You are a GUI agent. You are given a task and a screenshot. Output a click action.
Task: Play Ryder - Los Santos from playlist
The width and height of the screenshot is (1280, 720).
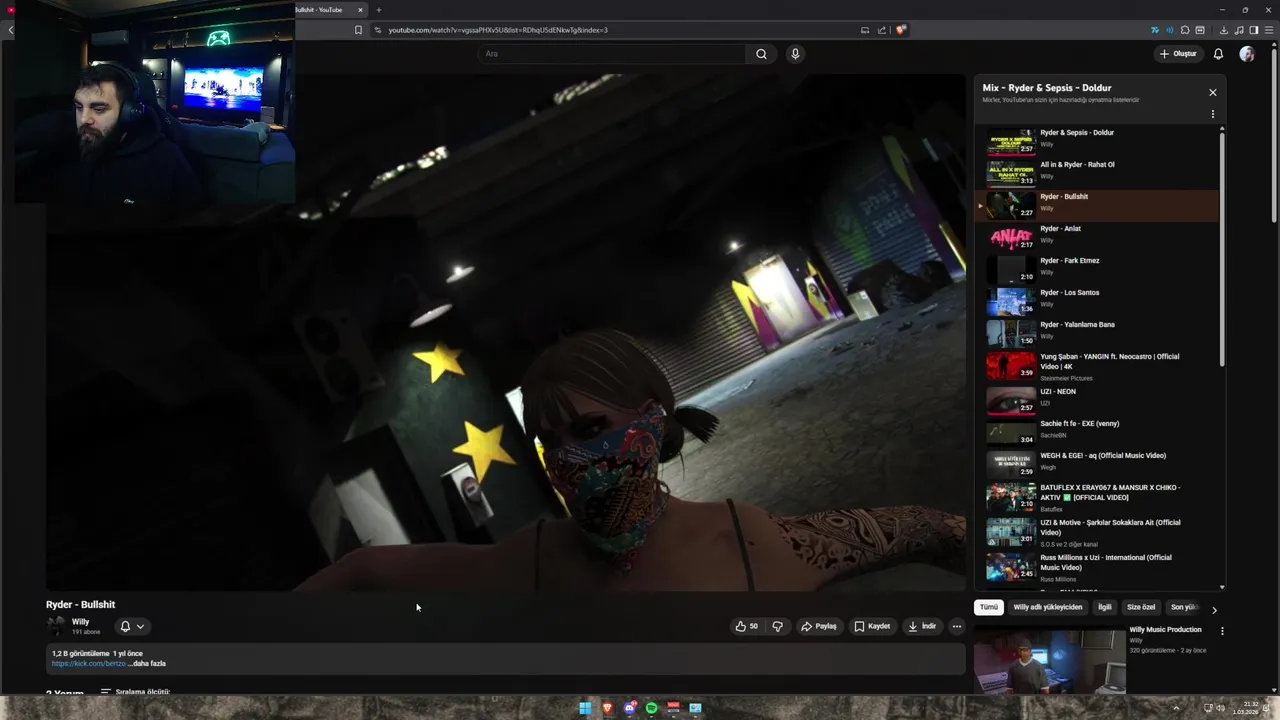point(1097,300)
